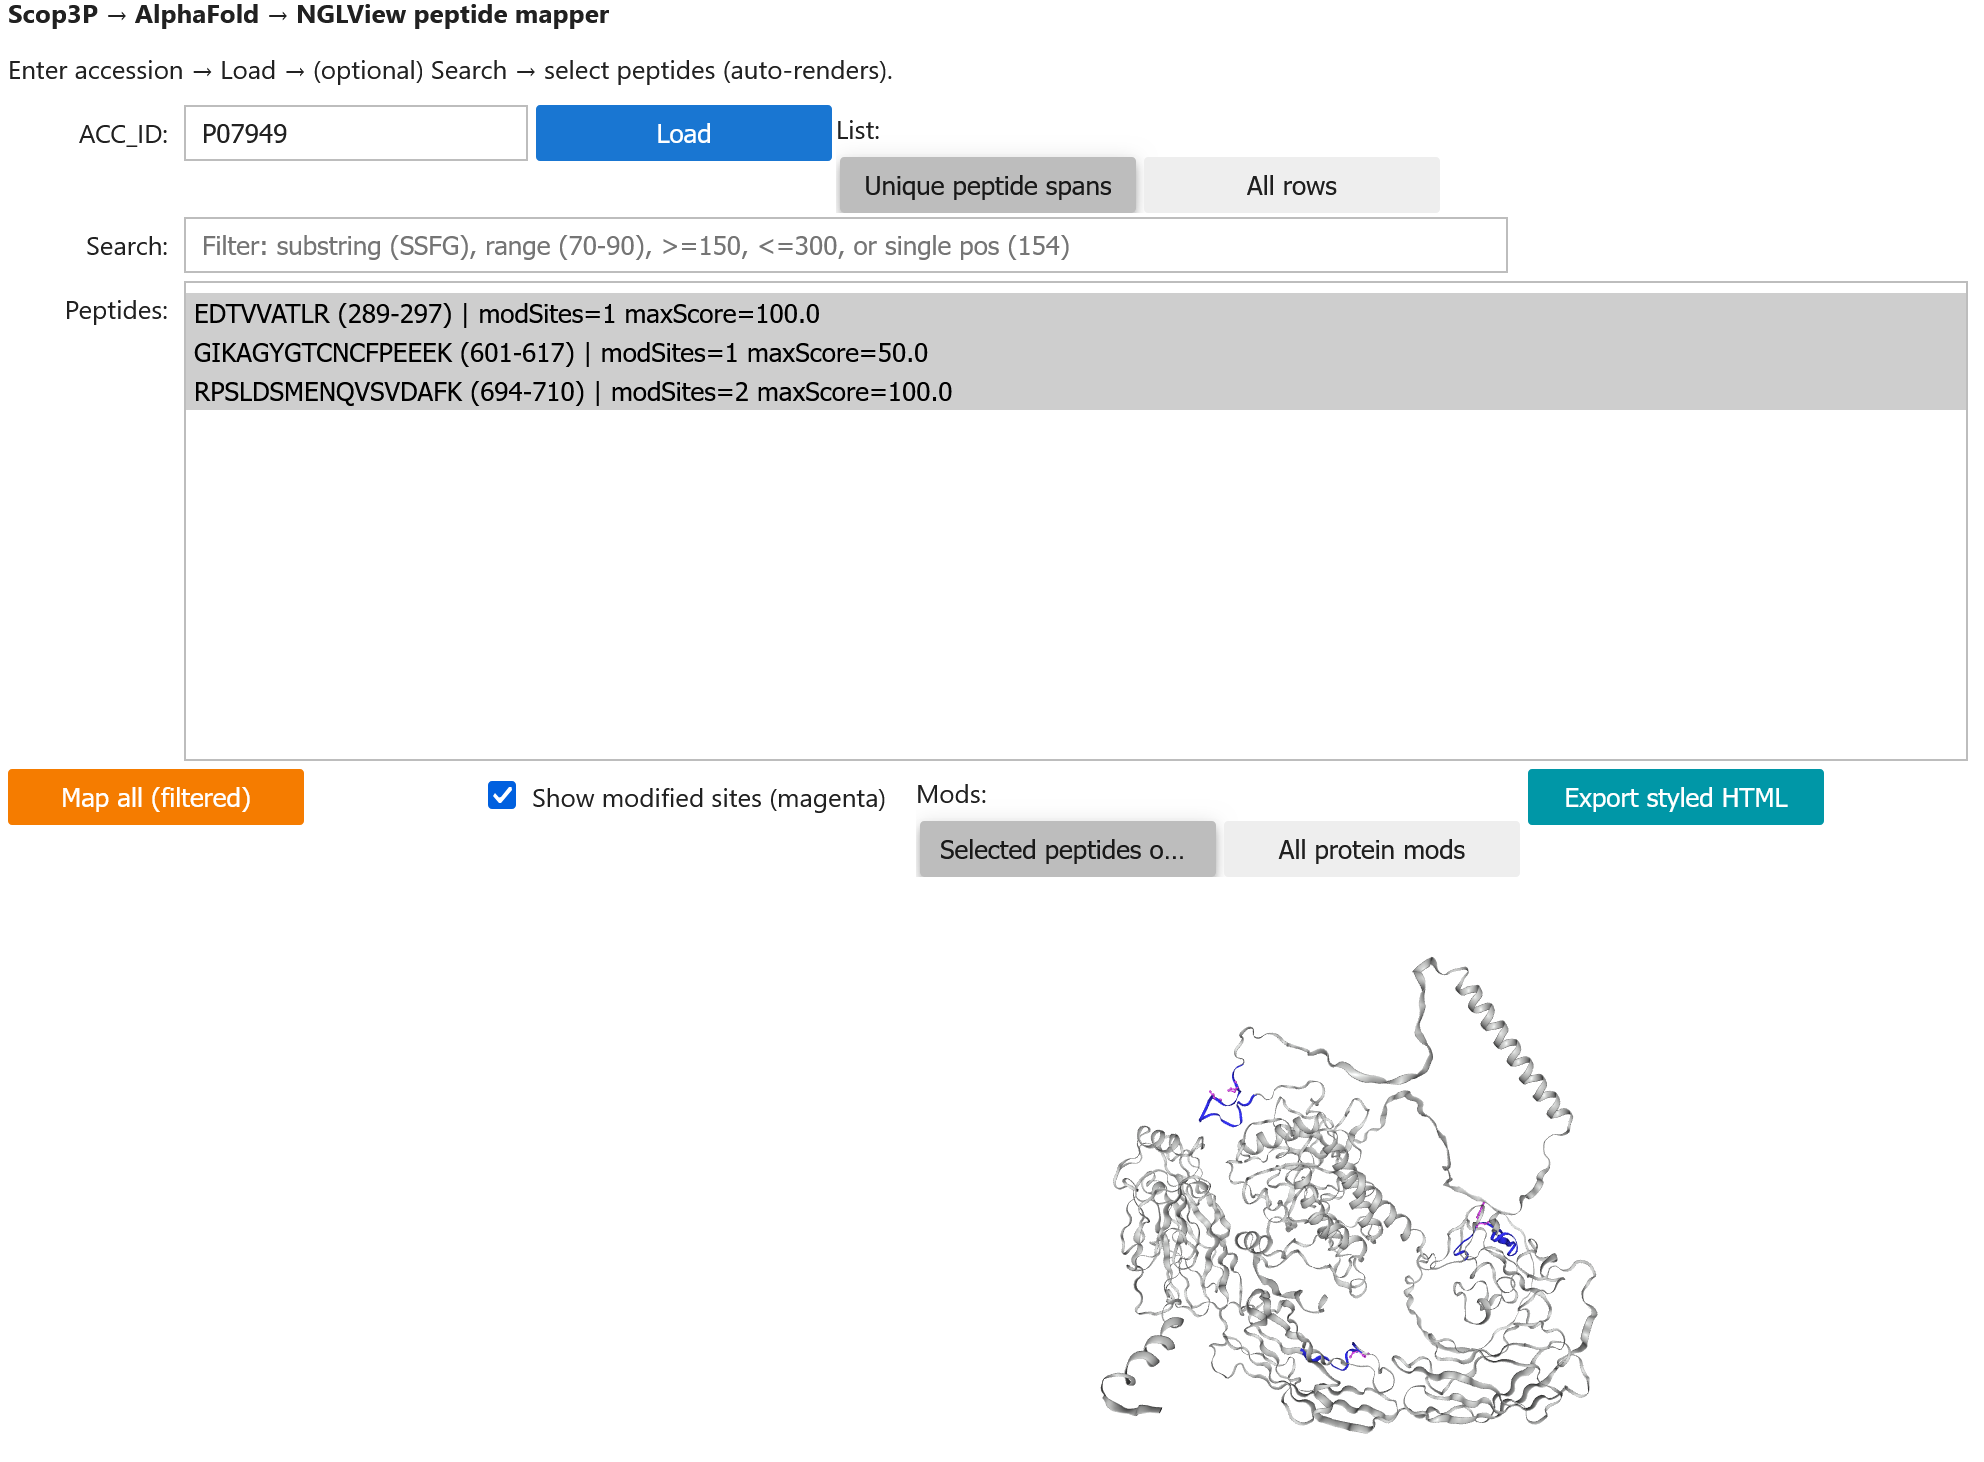Click the Scop3P AlphaFold mapper title
1984x1462 pixels.
[x=308, y=15]
